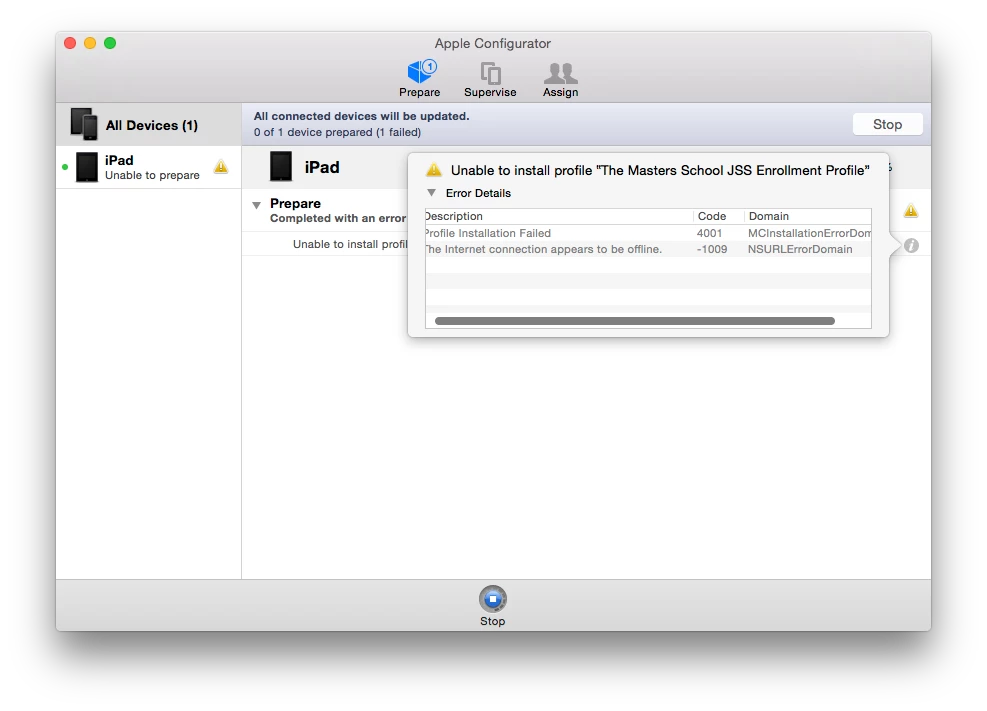Viewport: 987px width, 711px height.
Task: Minimize the window with the yellow button
Action: (x=90, y=43)
